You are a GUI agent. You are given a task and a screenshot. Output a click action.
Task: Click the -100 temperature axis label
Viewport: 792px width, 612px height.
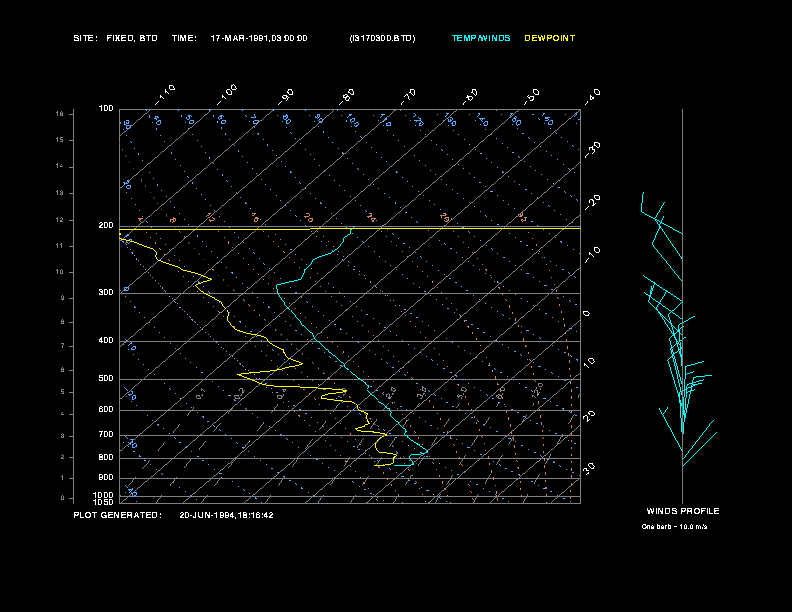pyautogui.click(x=226, y=95)
